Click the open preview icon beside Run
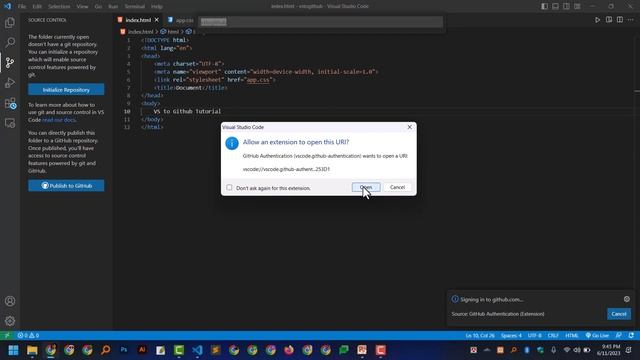640x360 pixels. point(609,20)
